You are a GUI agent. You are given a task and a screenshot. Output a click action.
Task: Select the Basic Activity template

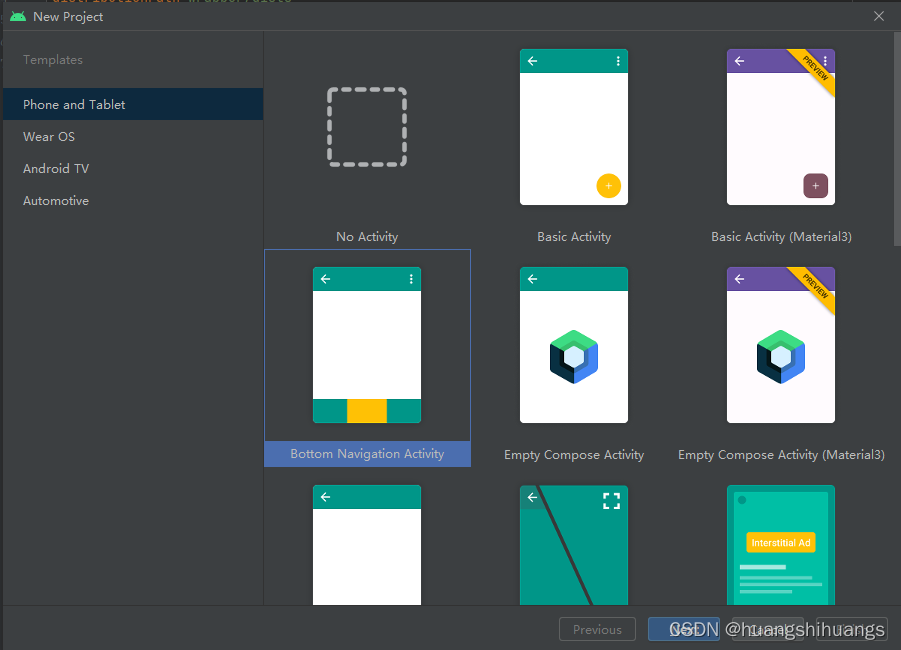574,127
